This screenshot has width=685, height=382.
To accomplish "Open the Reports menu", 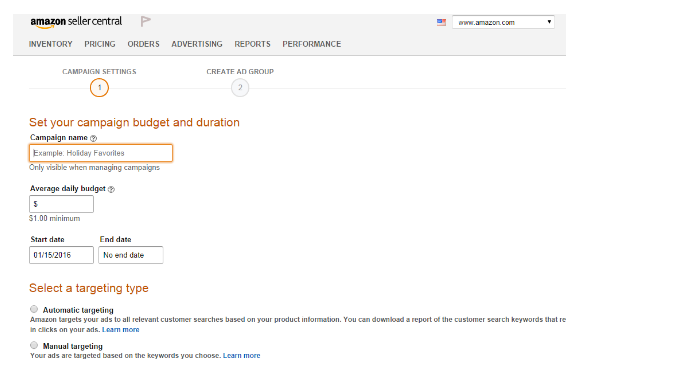I will click(253, 44).
